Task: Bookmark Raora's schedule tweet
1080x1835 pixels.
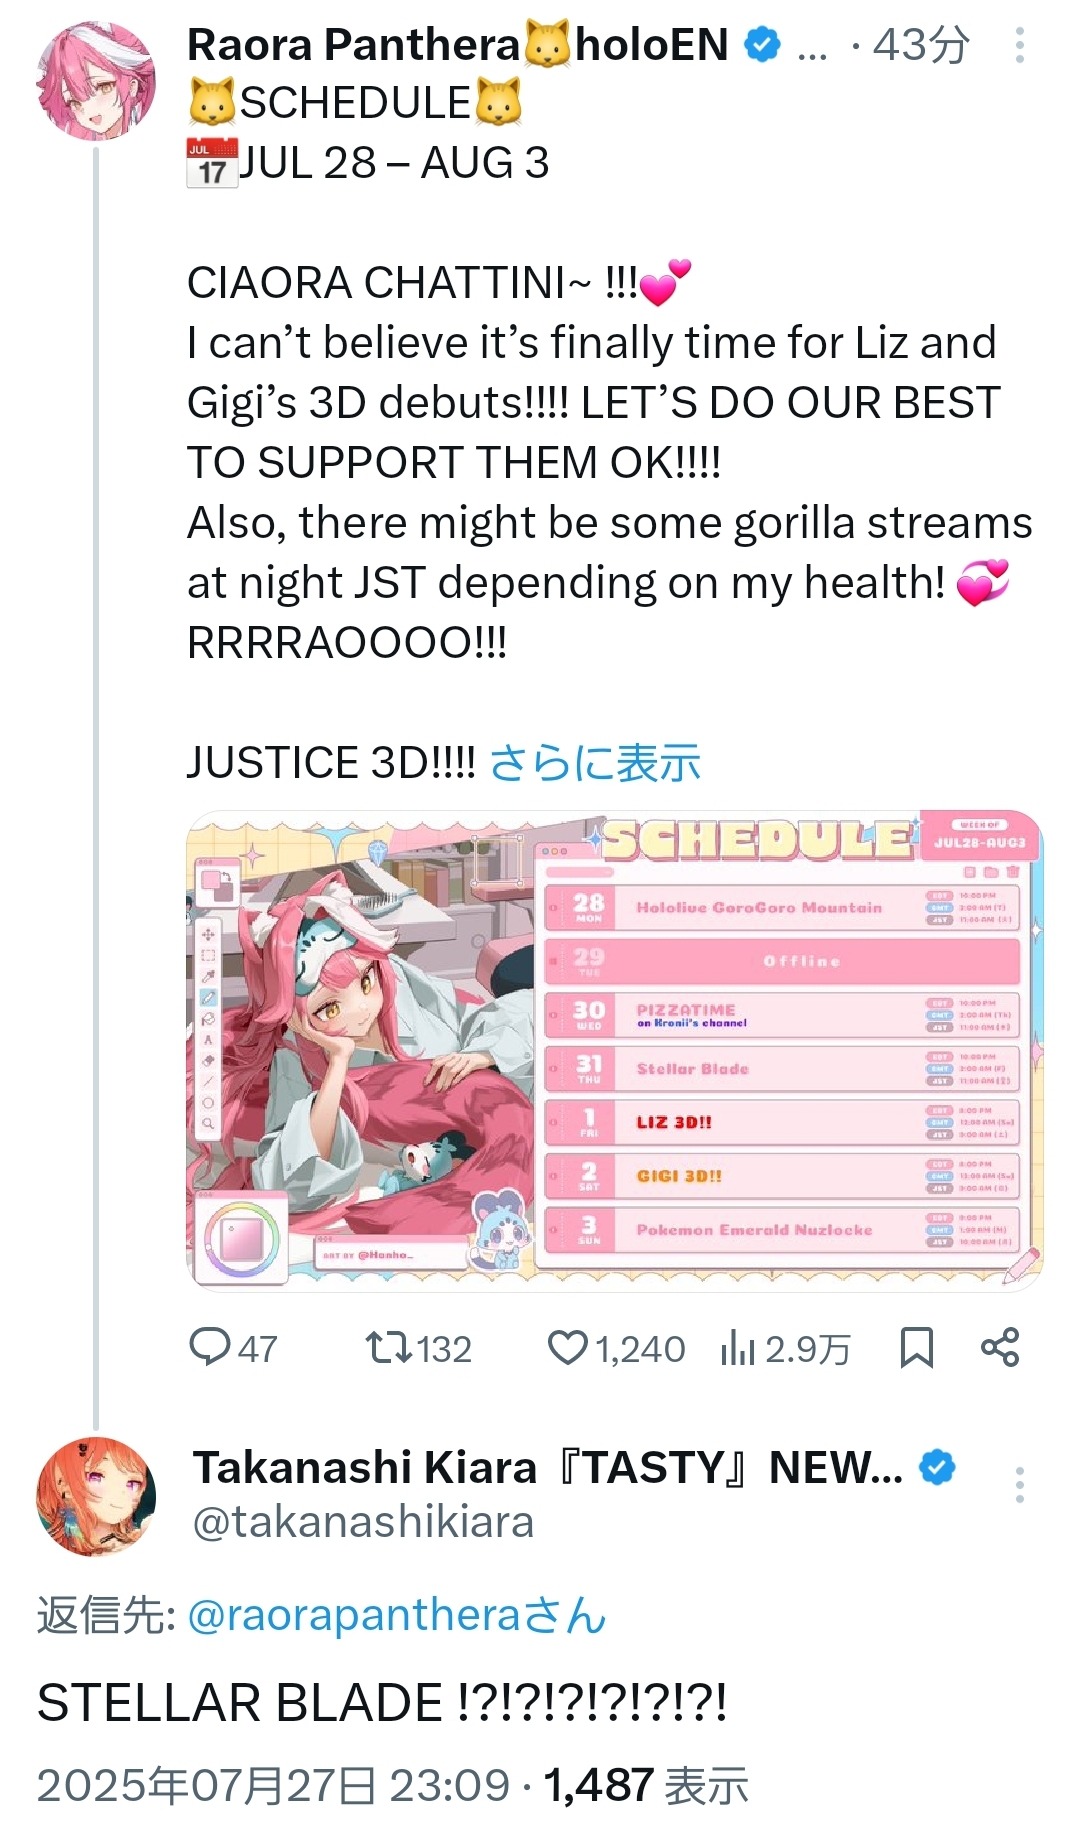Action: click(916, 1347)
